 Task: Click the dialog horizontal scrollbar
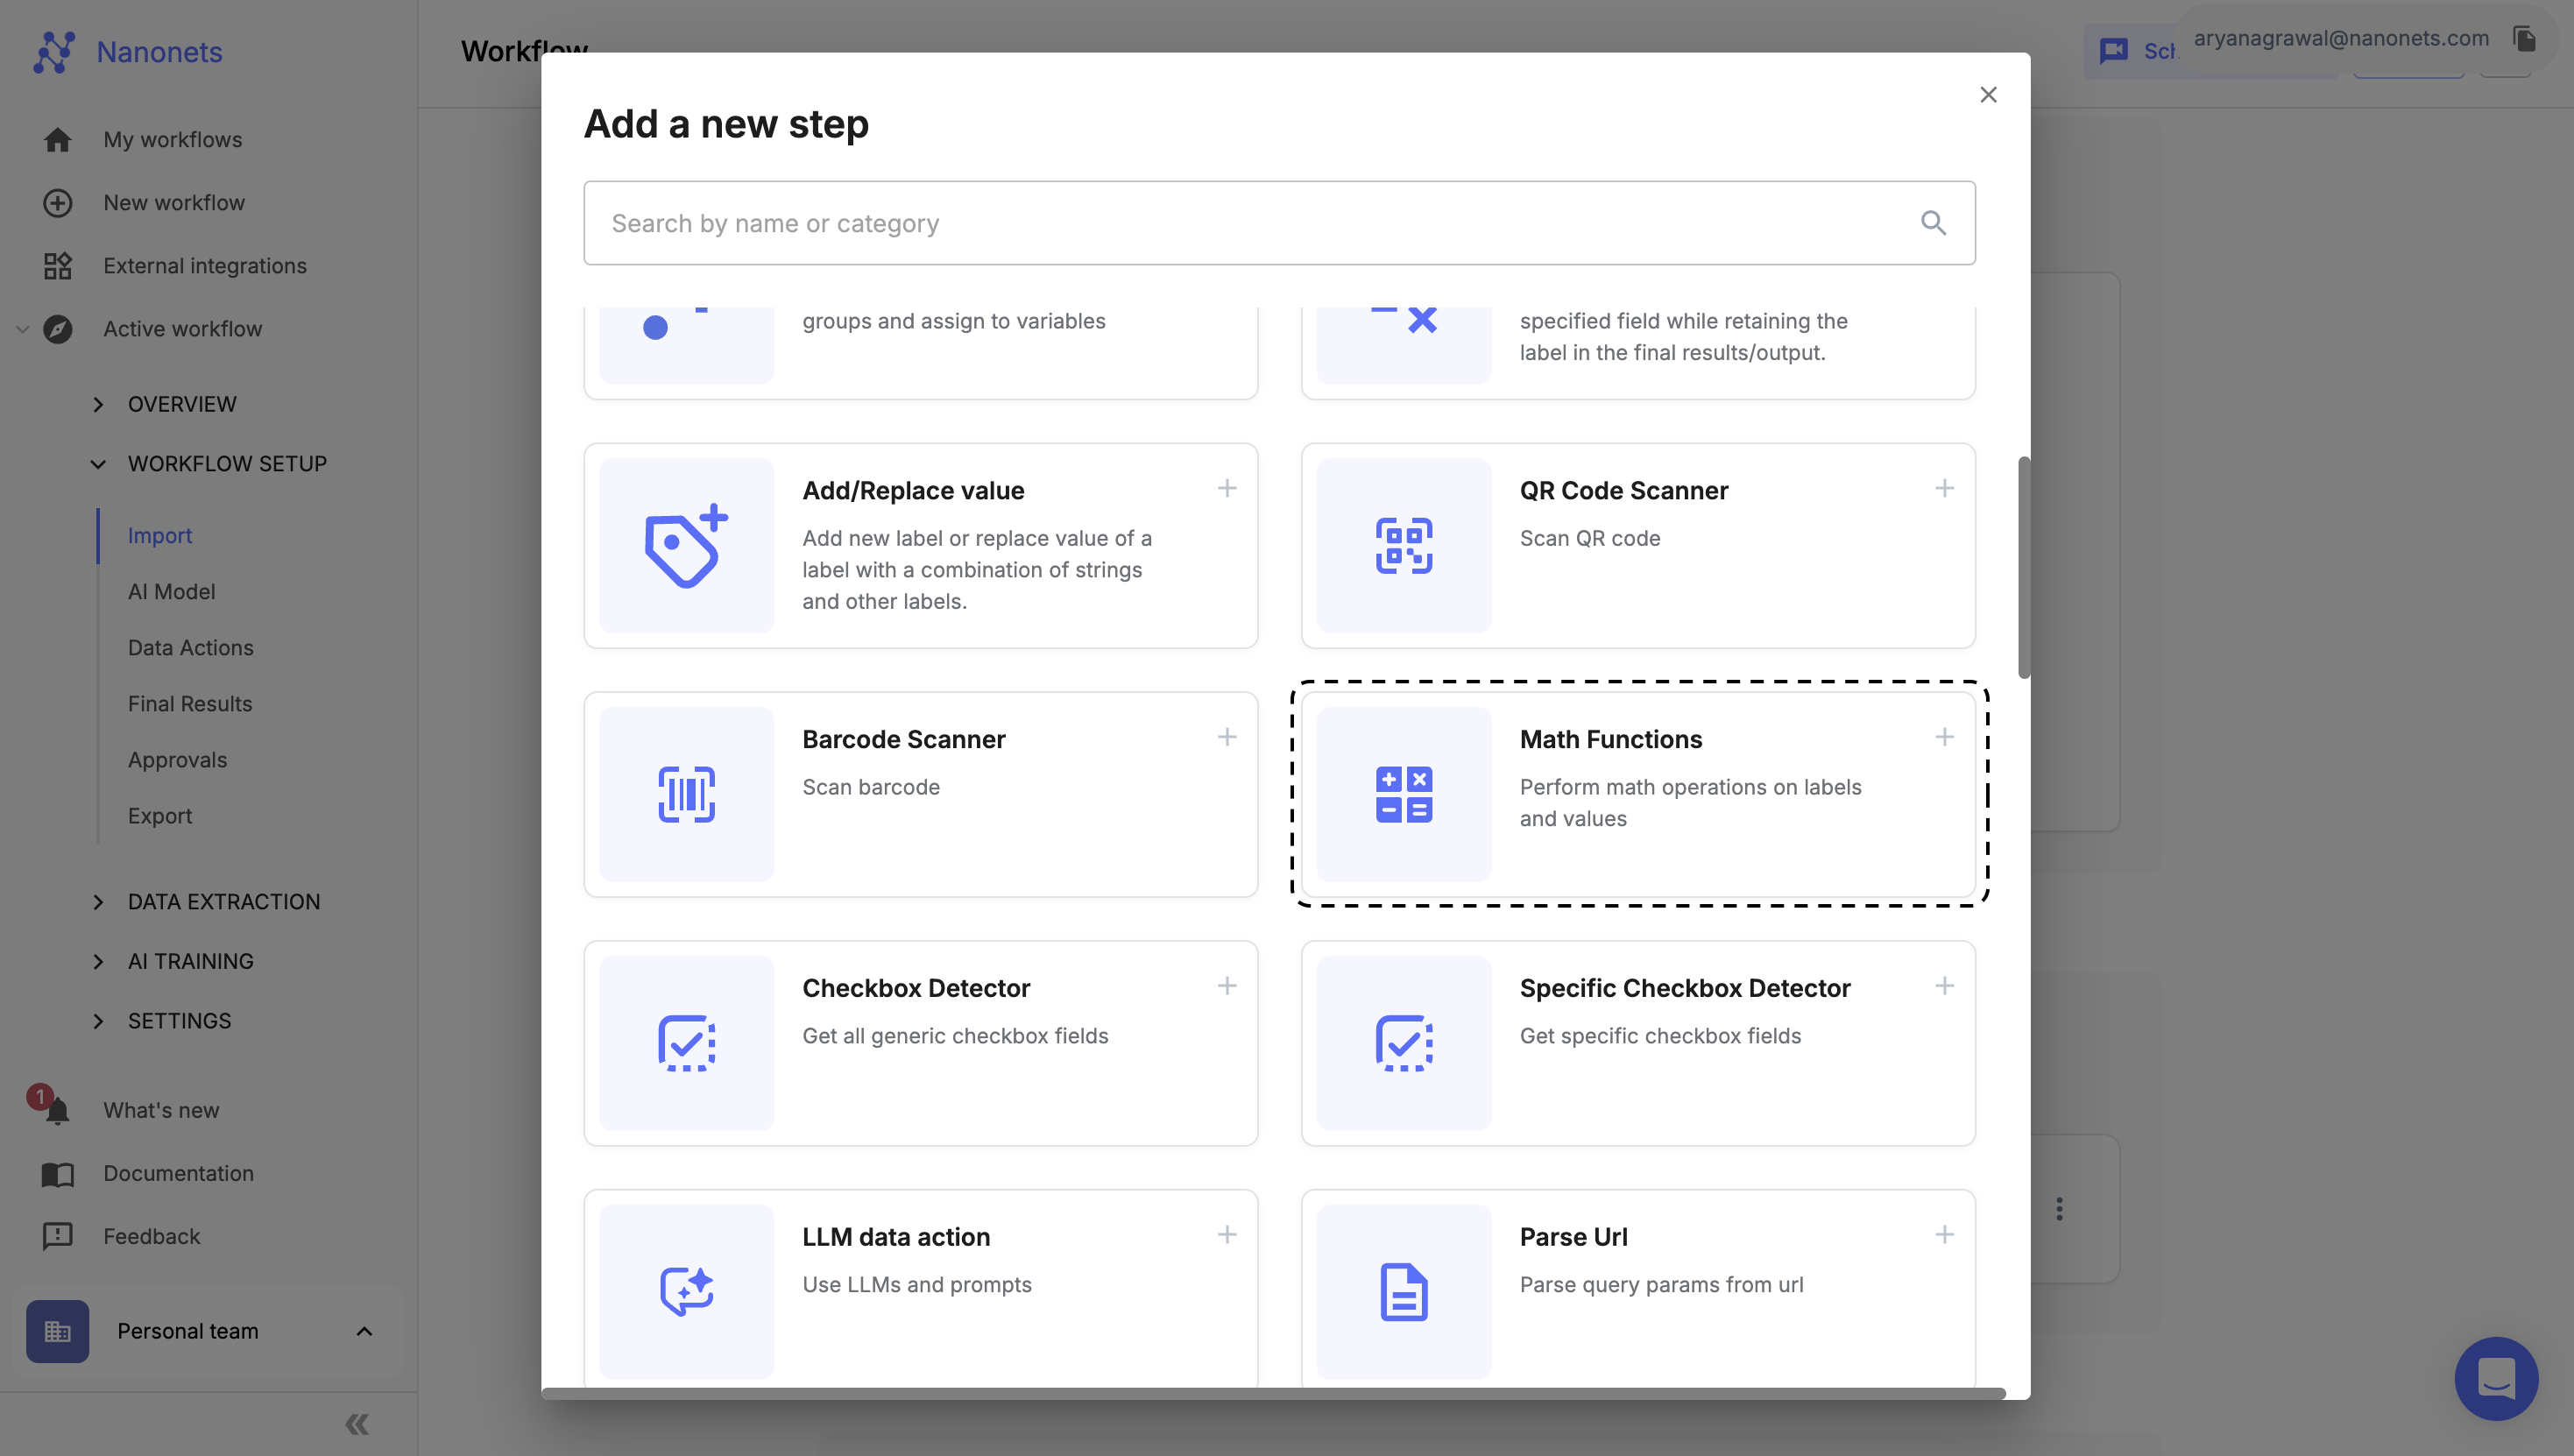click(1274, 1393)
